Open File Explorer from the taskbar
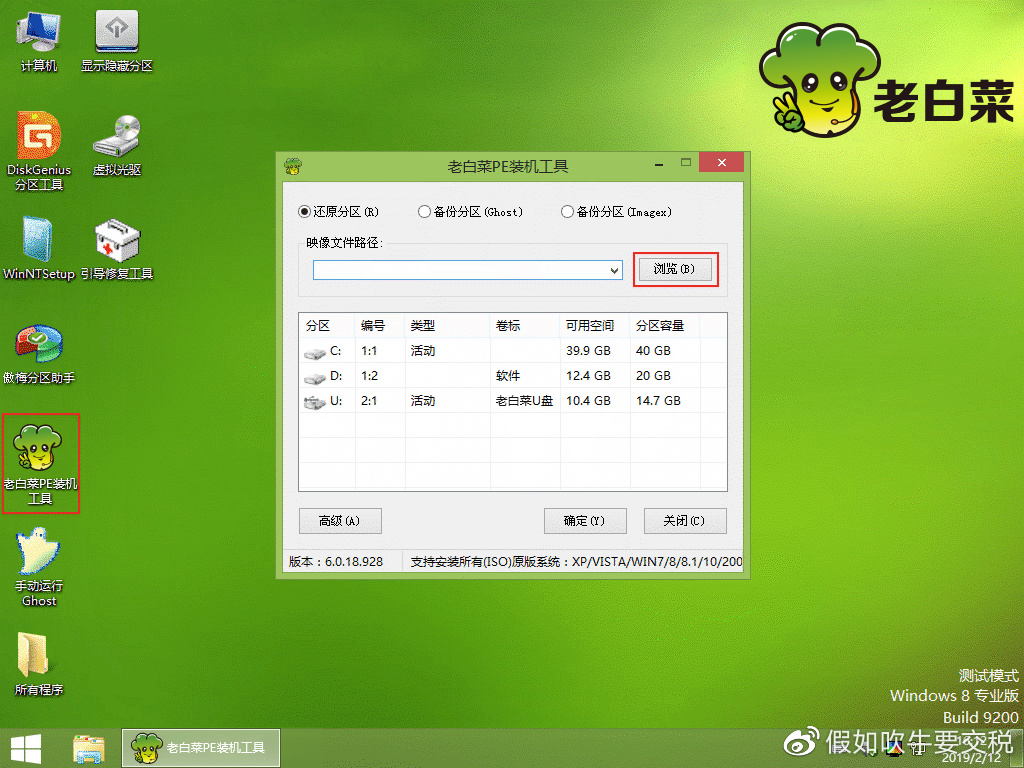Image resolution: width=1024 pixels, height=768 pixels. tap(88, 748)
